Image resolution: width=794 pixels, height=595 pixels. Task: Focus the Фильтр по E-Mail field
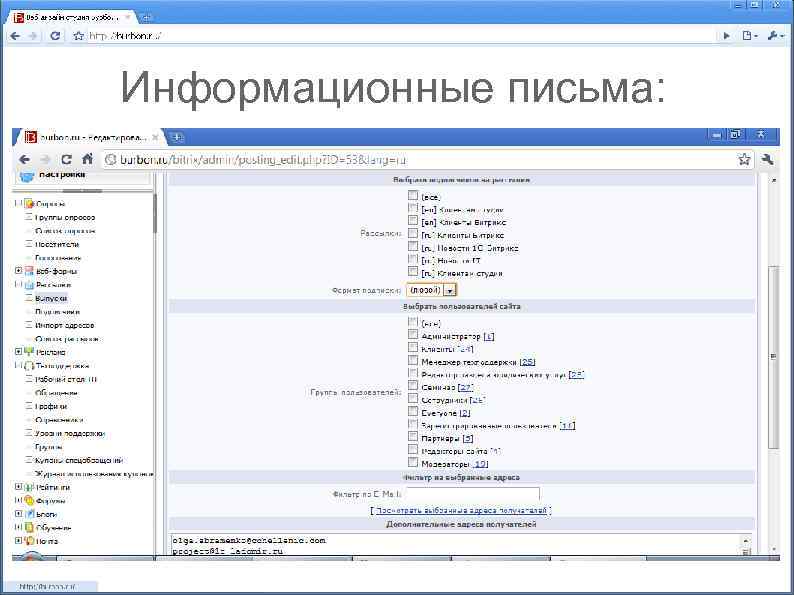473,494
